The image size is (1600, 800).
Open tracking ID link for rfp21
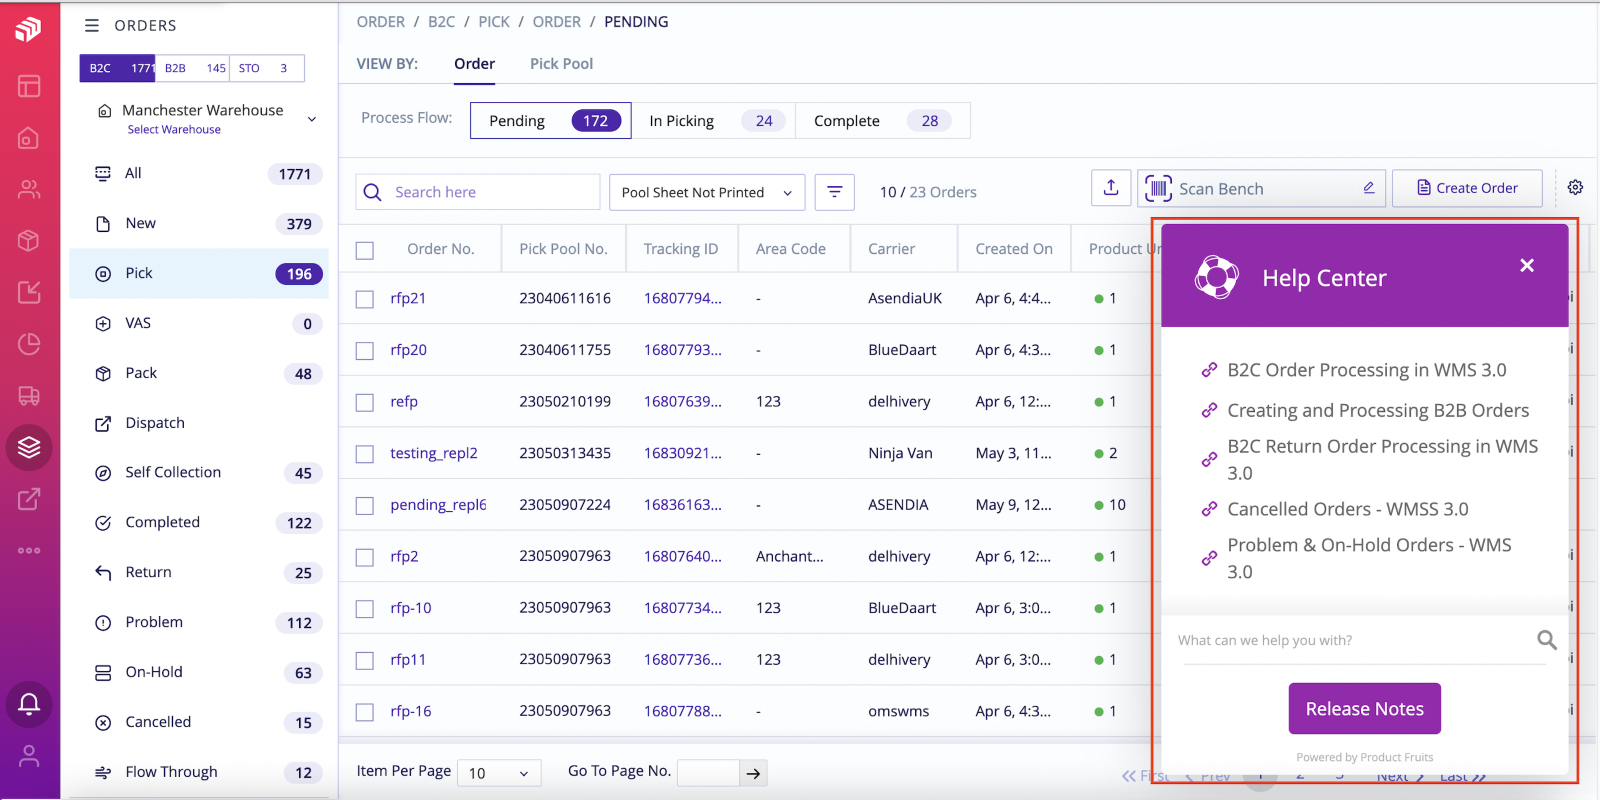pyautogui.click(x=683, y=298)
